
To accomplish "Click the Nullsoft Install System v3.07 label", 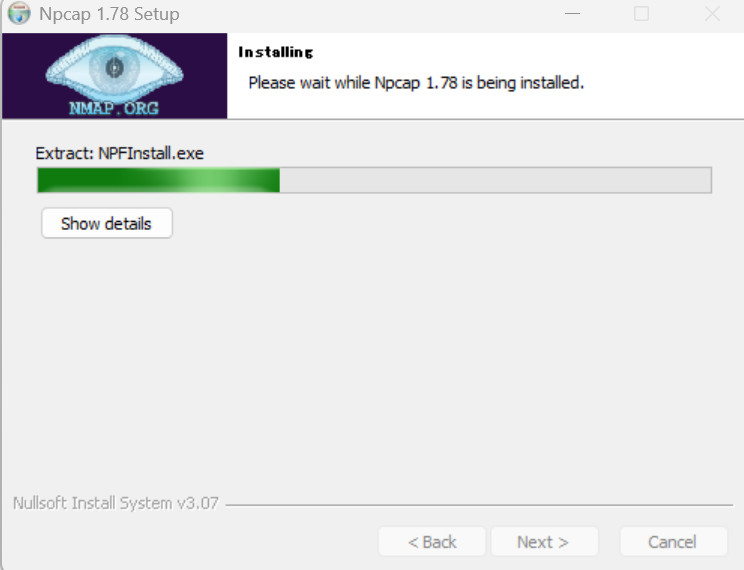I will click(116, 503).
